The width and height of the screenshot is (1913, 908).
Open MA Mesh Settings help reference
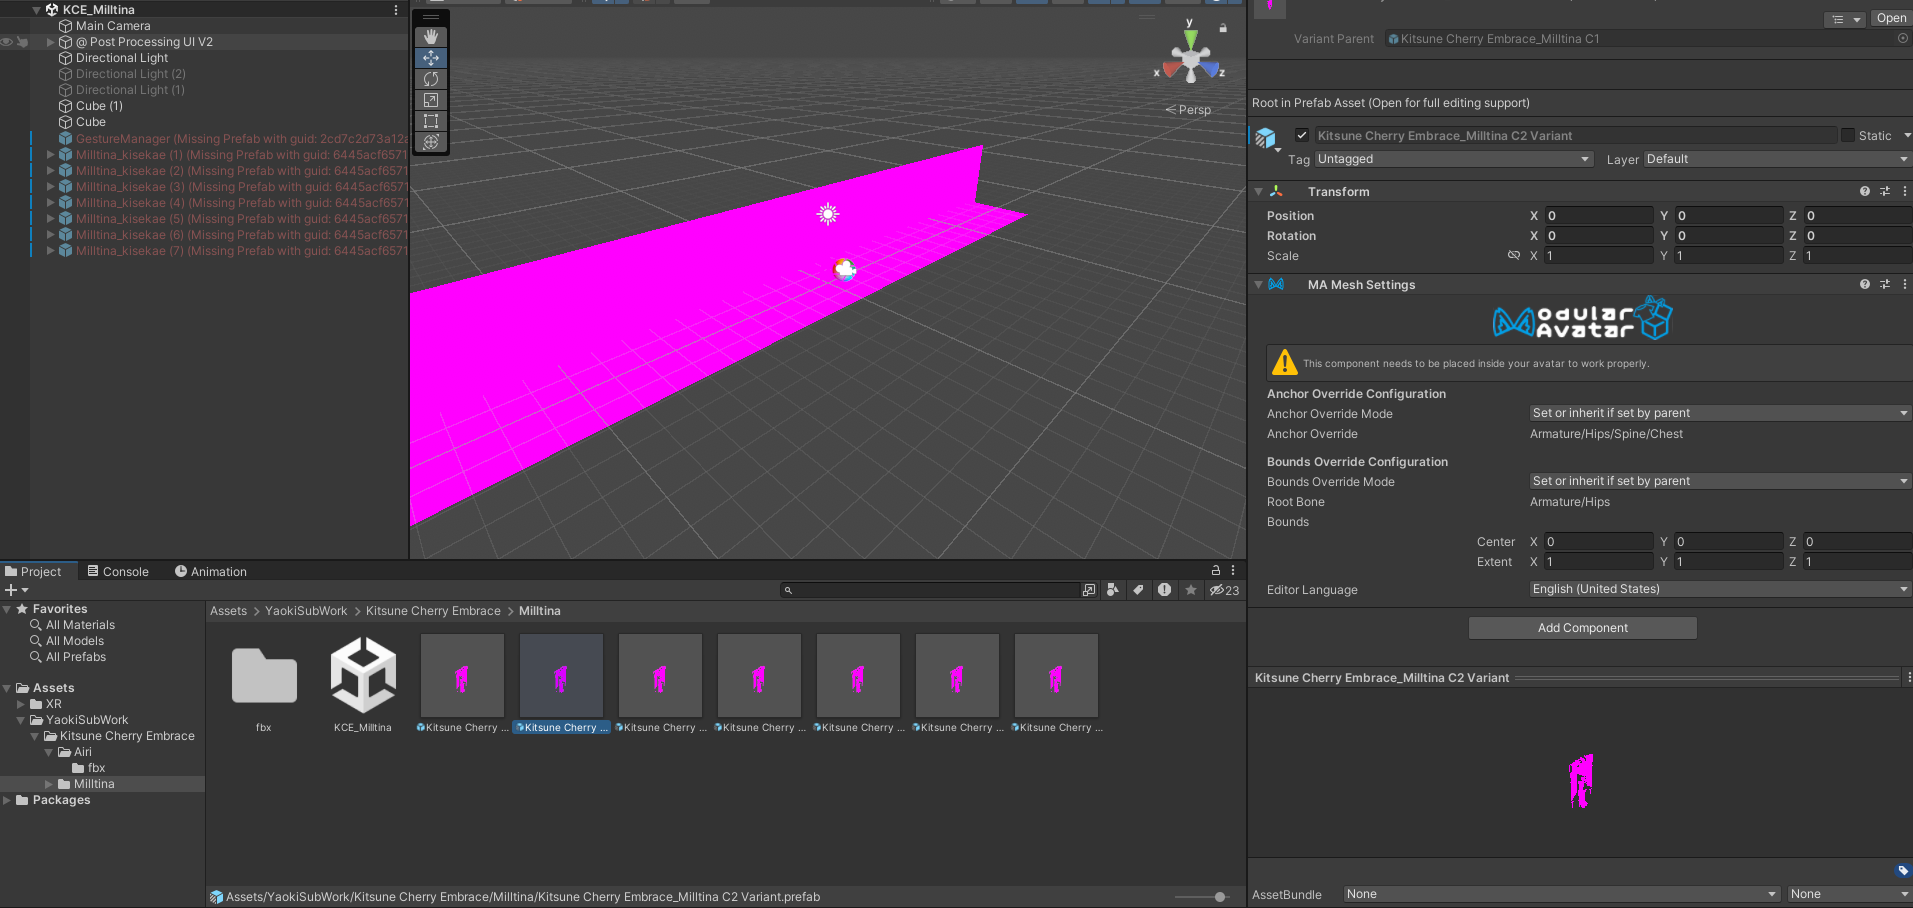click(x=1865, y=284)
